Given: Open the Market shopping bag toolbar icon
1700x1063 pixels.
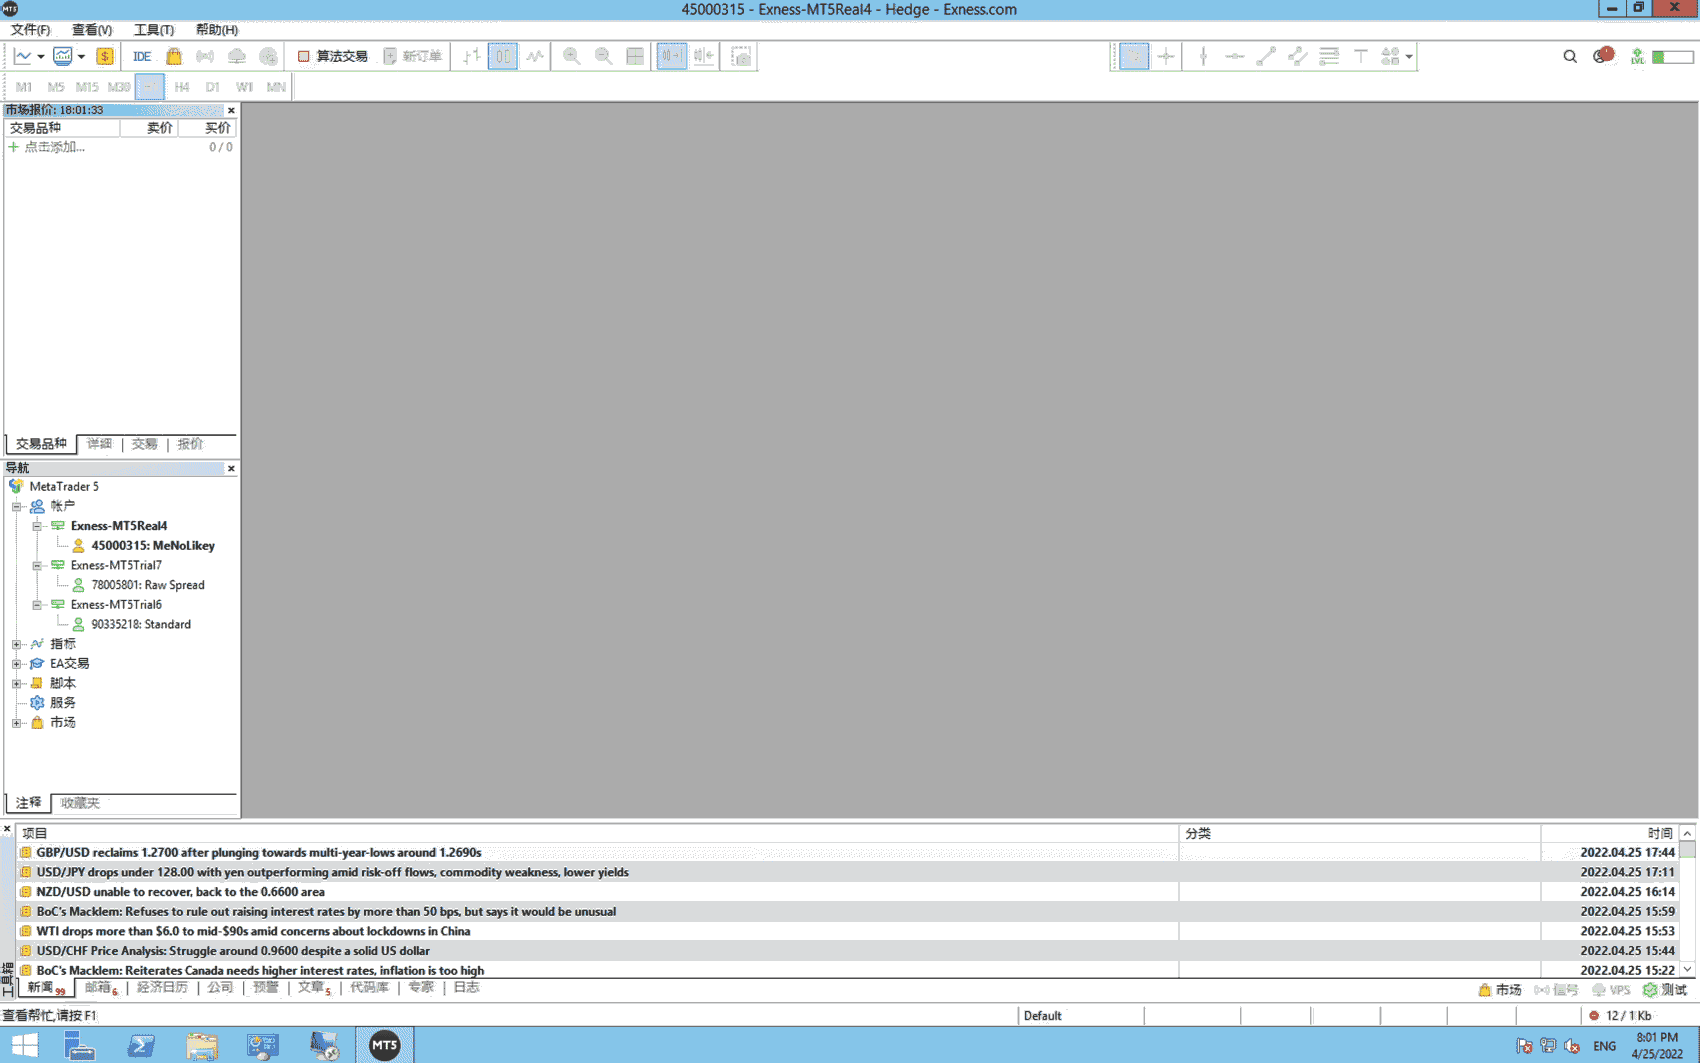Looking at the screenshot, I should coord(174,57).
